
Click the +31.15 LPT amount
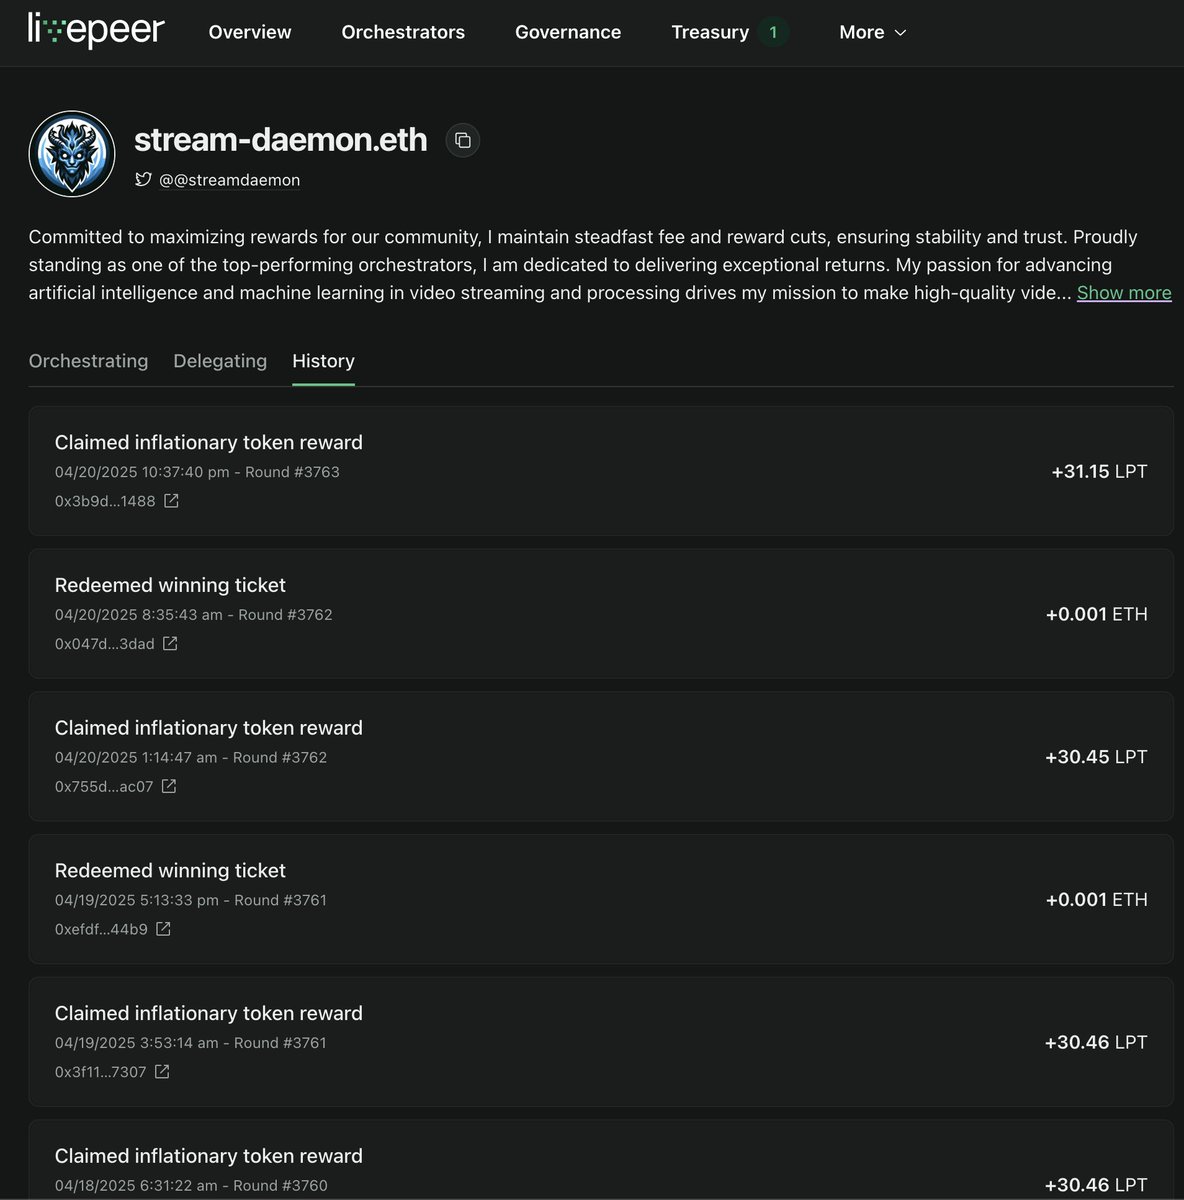[x=1099, y=471]
